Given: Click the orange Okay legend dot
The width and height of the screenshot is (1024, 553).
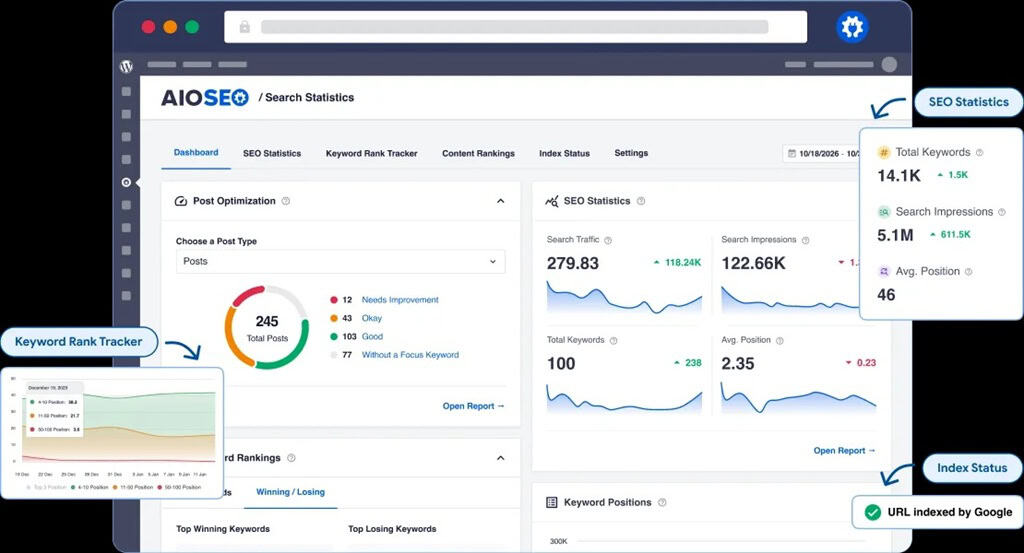Looking at the screenshot, I should pos(334,318).
